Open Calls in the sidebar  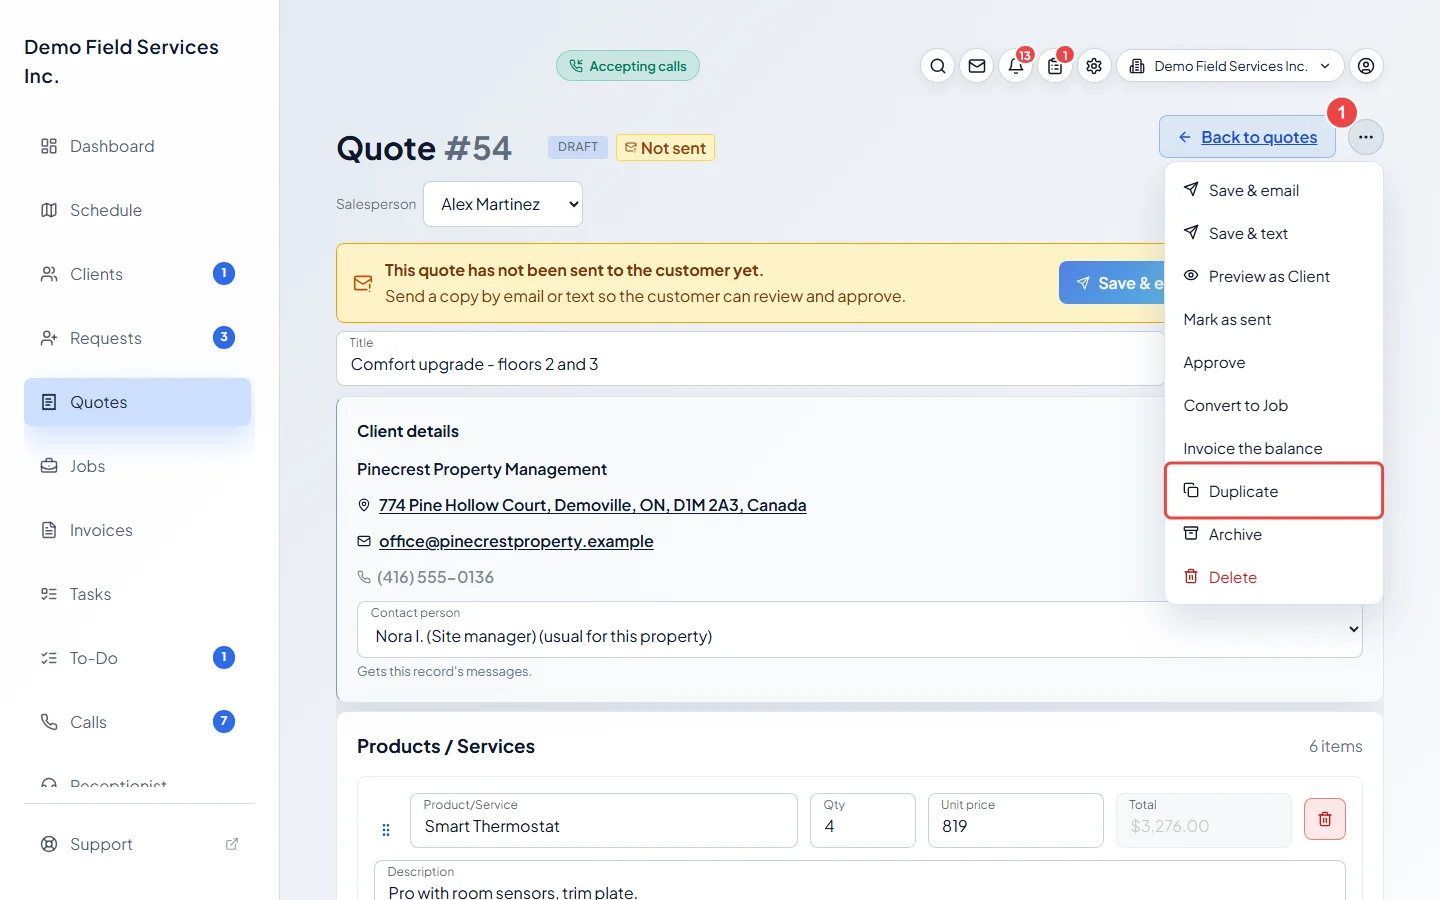click(138, 722)
